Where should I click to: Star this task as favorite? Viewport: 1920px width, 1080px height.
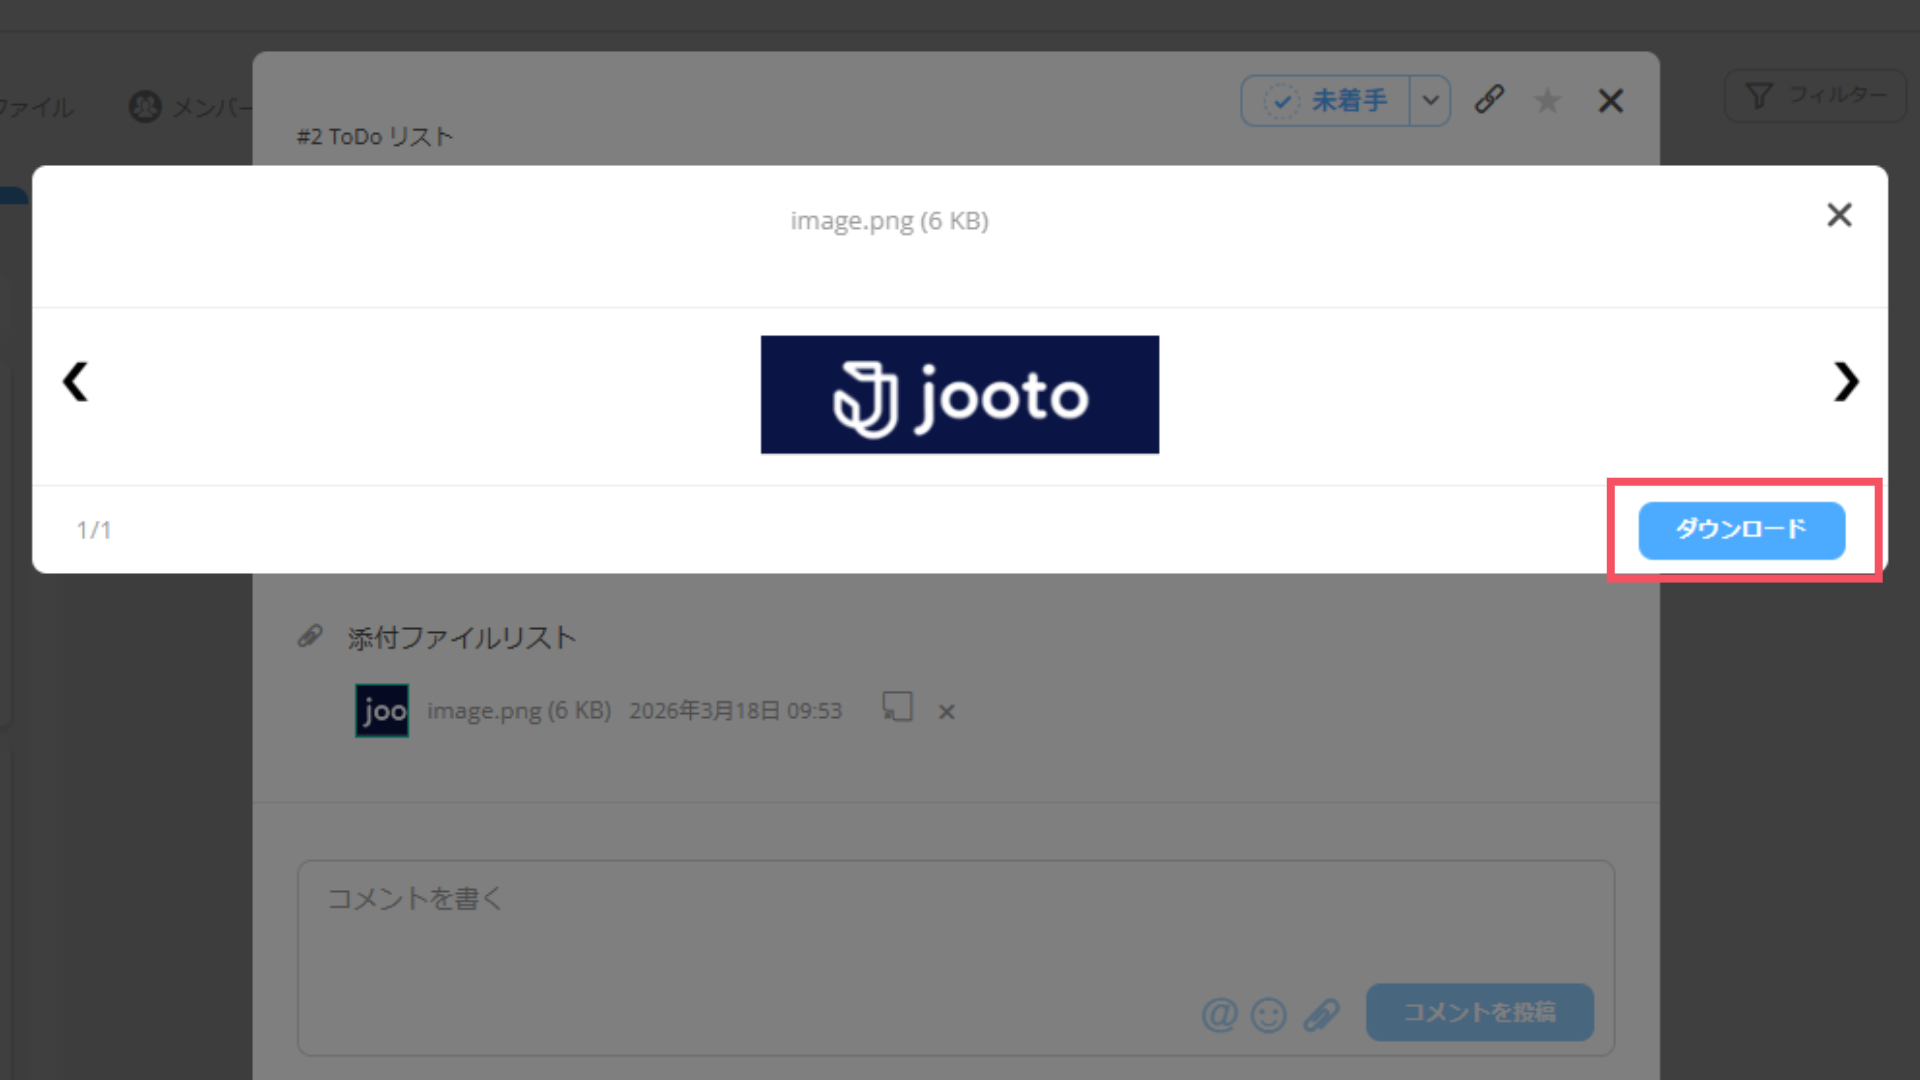[1547, 100]
